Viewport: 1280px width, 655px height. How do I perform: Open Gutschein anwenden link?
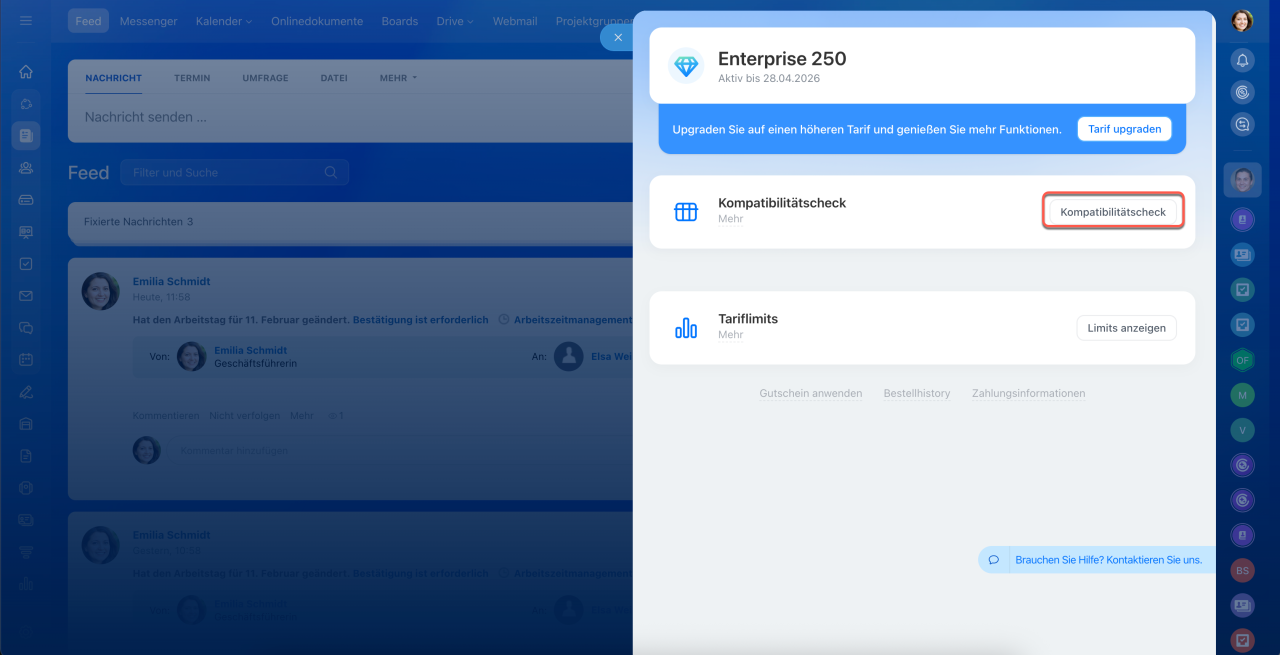coord(810,394)
